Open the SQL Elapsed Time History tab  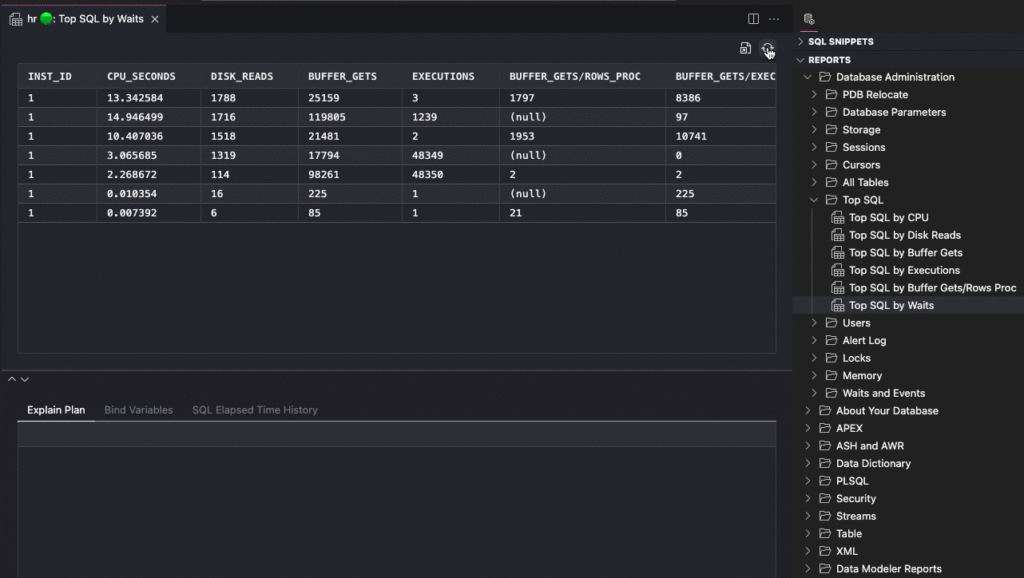click(x=255, y=410)
